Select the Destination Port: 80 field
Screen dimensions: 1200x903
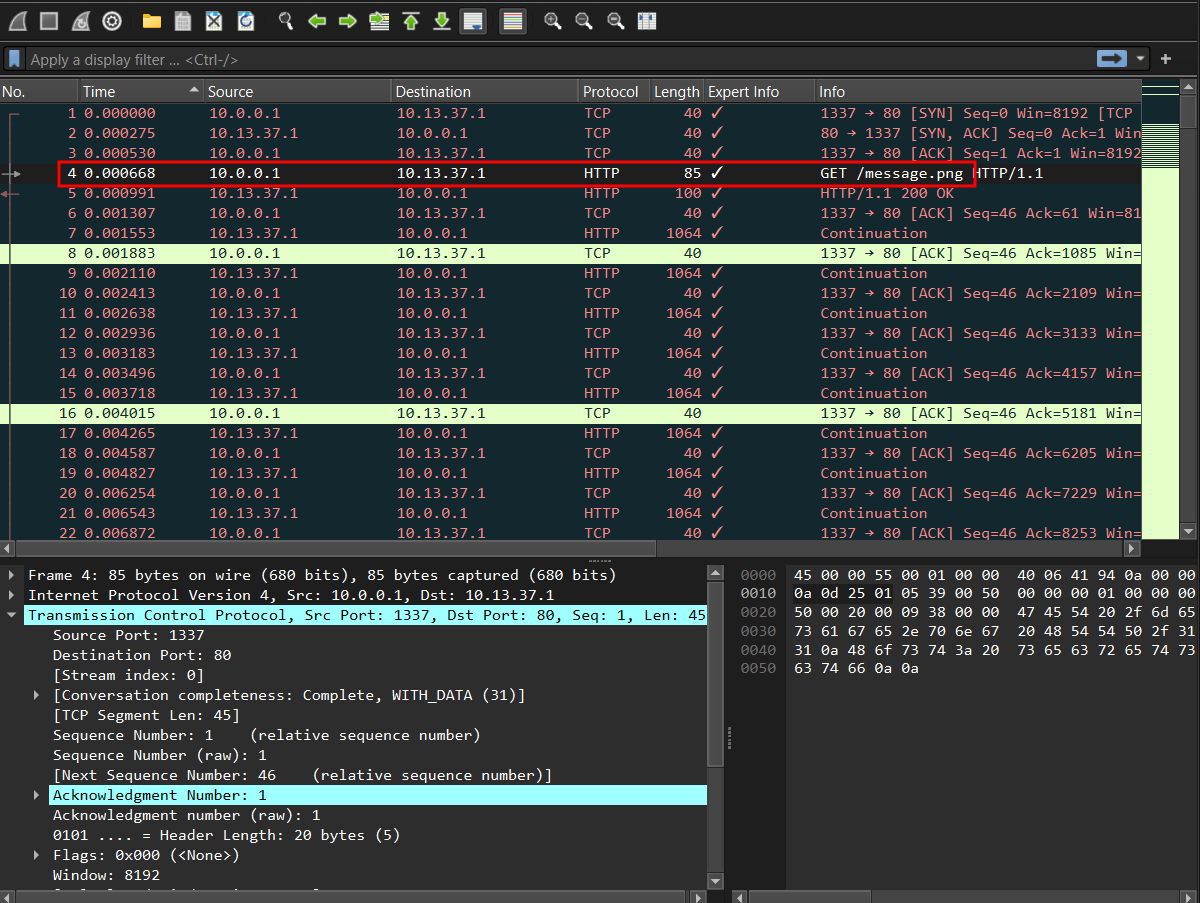(142, 655)
